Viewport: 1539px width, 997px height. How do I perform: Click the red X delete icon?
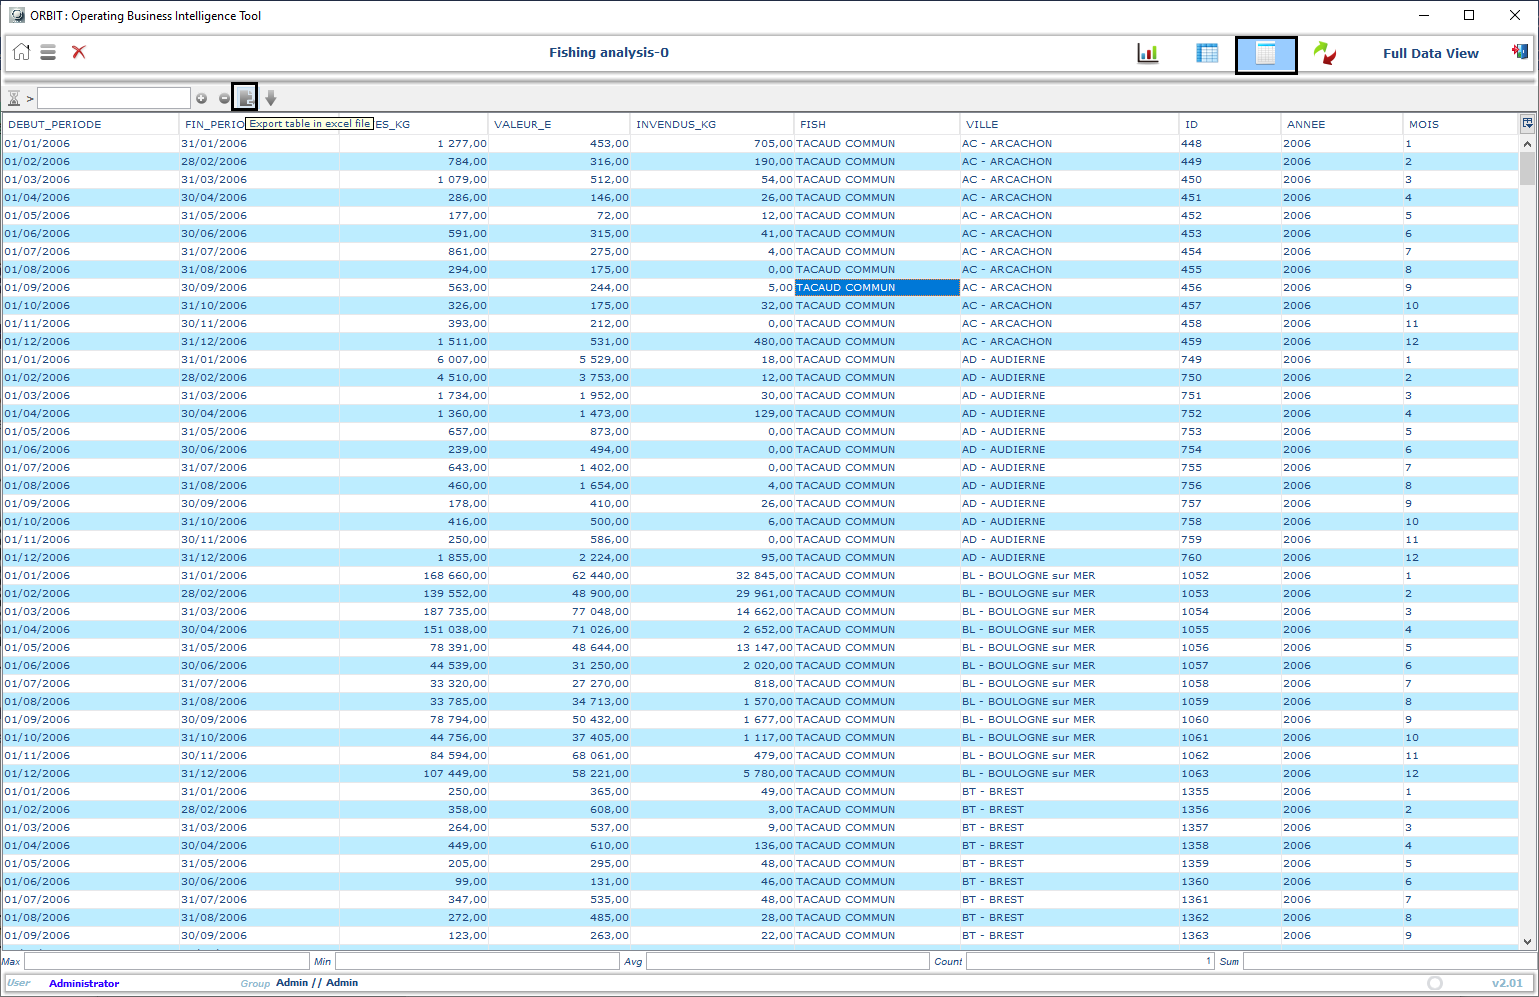(79, 52)
